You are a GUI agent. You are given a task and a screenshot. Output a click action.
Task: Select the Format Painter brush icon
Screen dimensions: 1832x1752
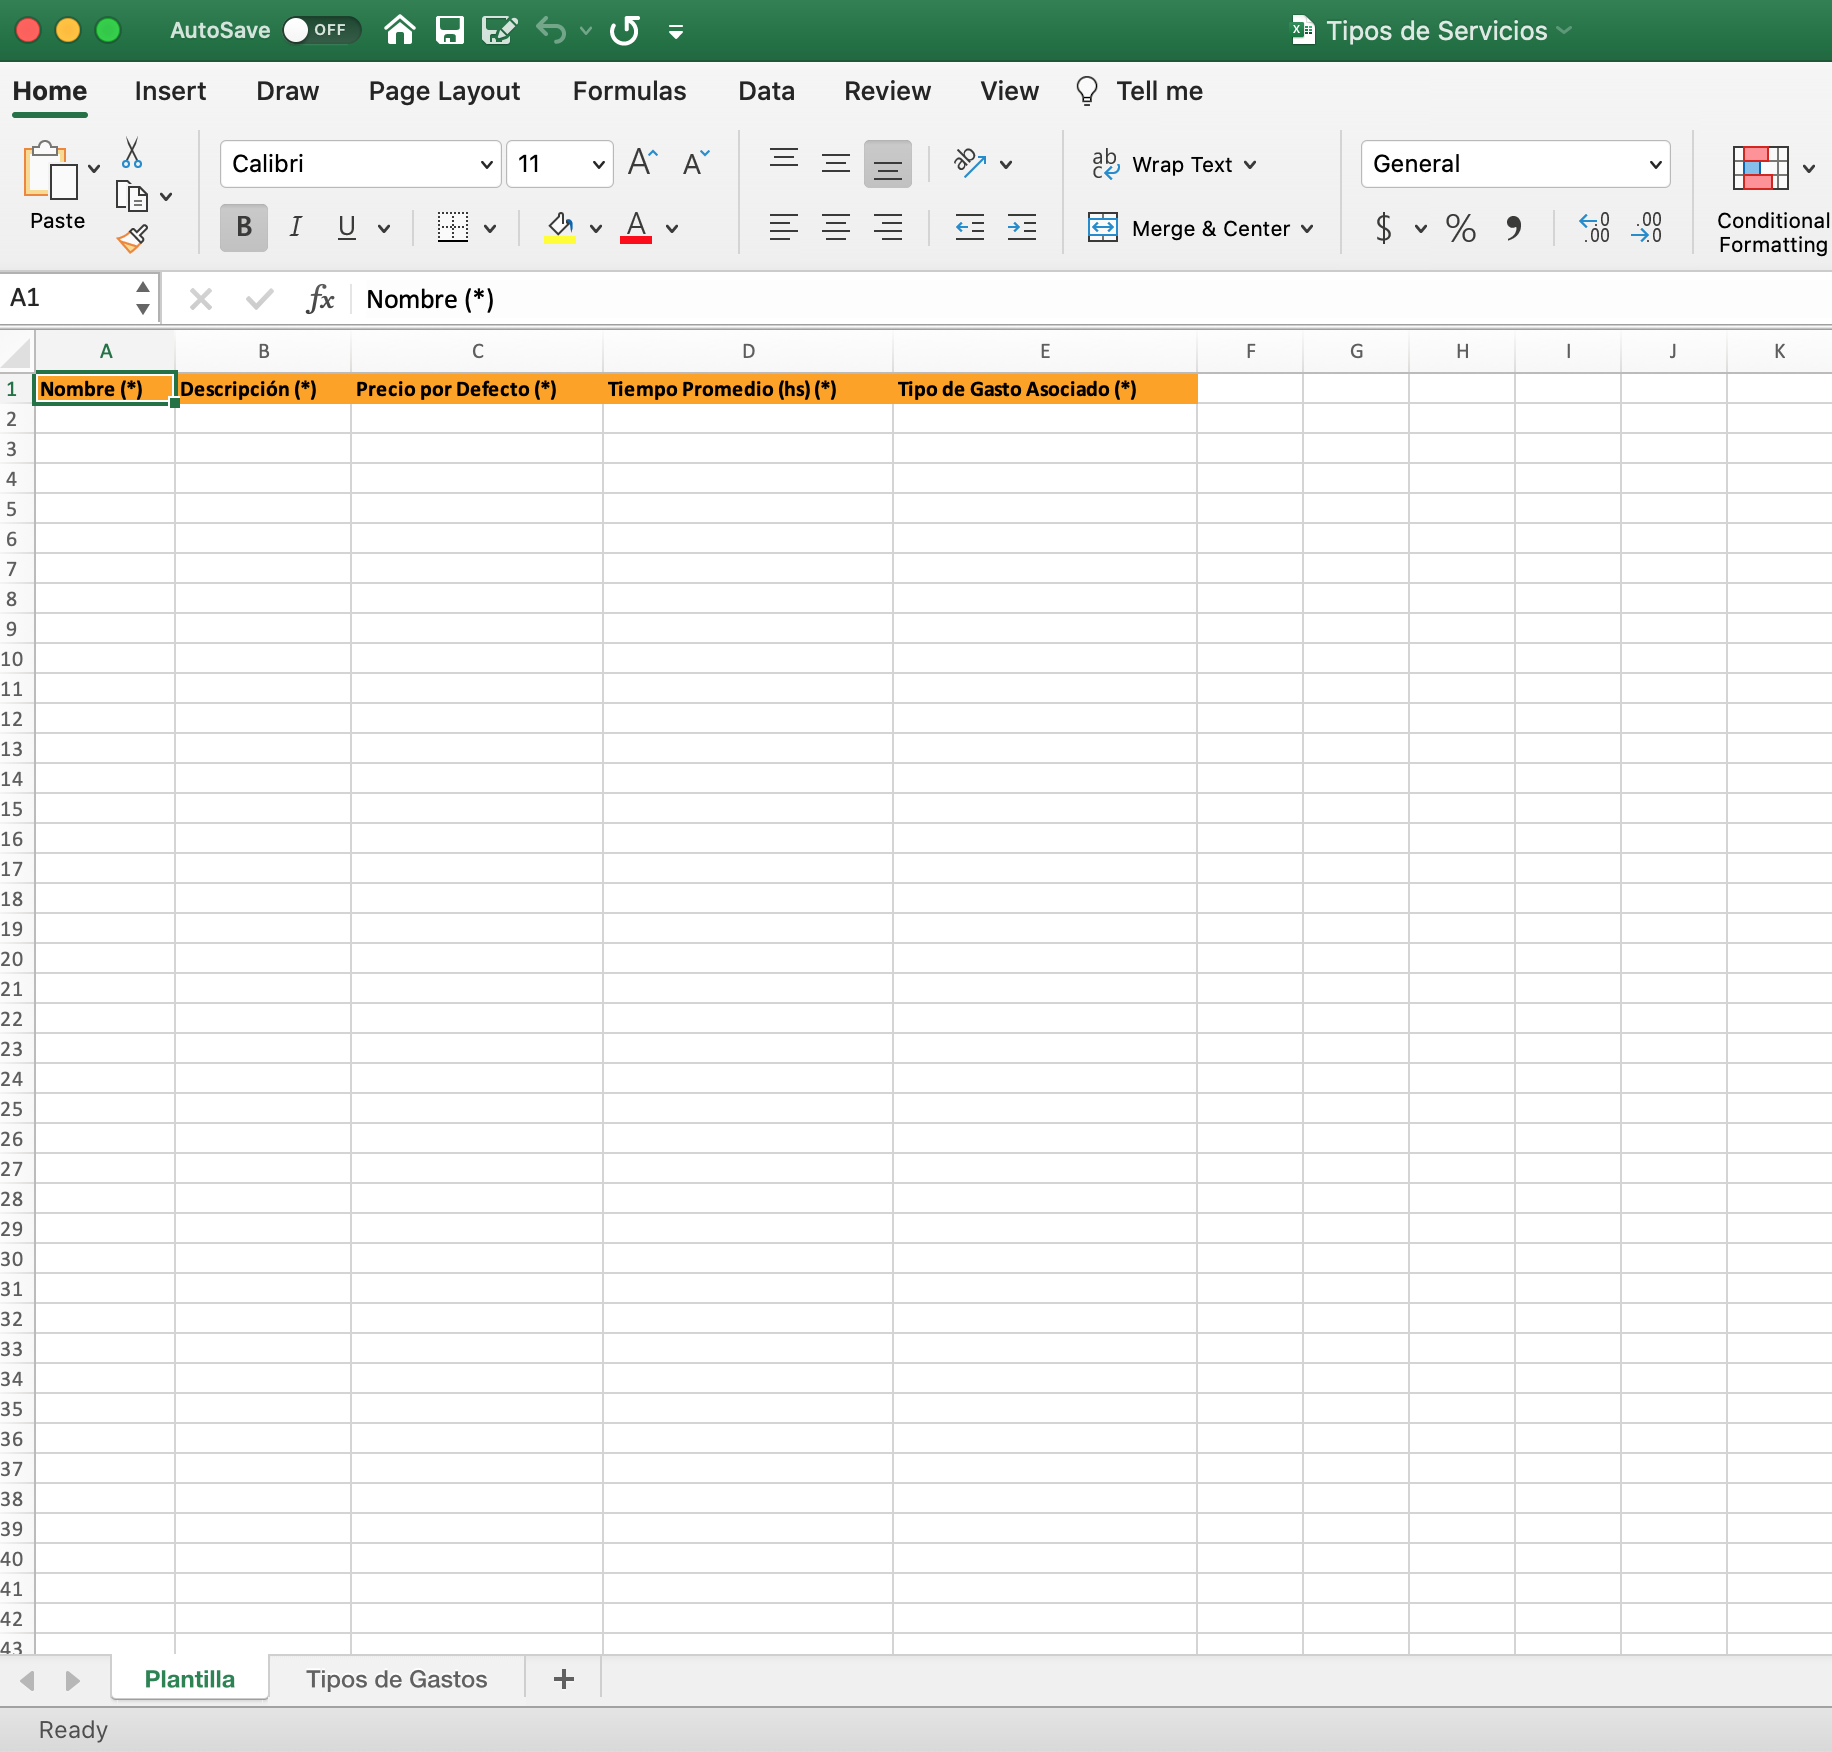click(x=132, y=239)
